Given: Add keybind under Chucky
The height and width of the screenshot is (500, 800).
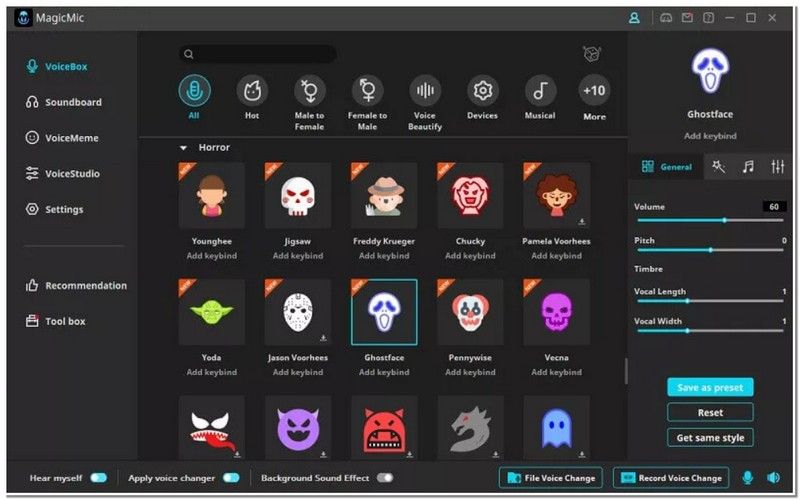Looking at the screenshot, I should (x=470, y=256).
